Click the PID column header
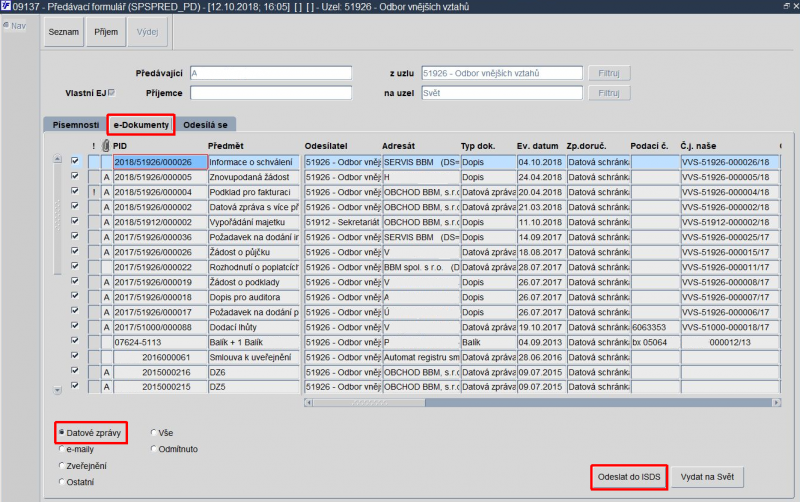 point(120,146)
